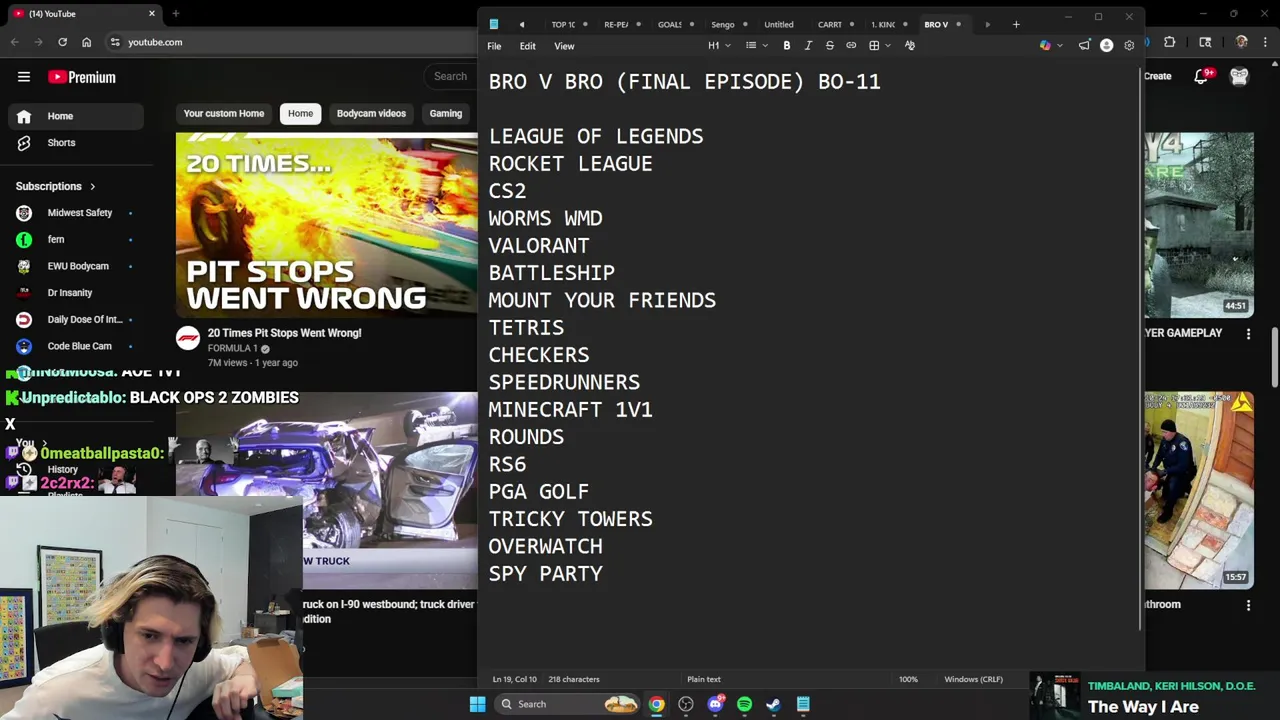Open Steam from the taskbar

coord(773,704)
